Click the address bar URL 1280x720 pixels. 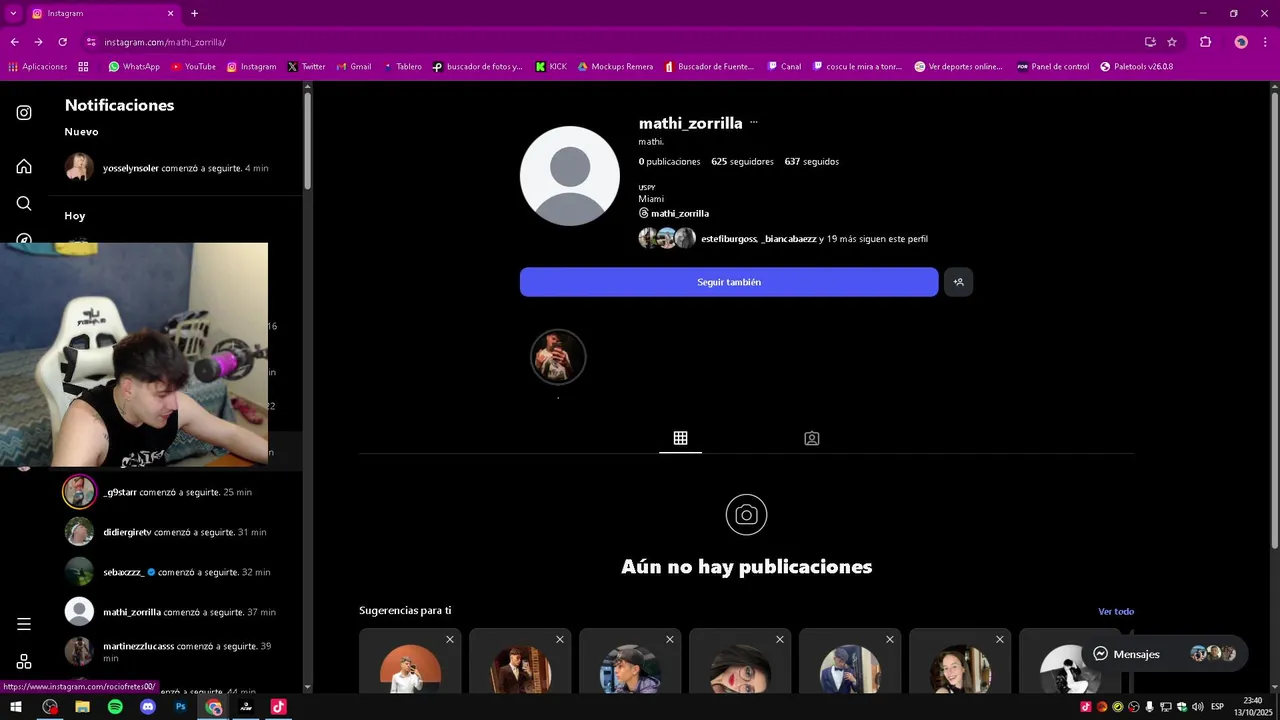tap(165, 42)
